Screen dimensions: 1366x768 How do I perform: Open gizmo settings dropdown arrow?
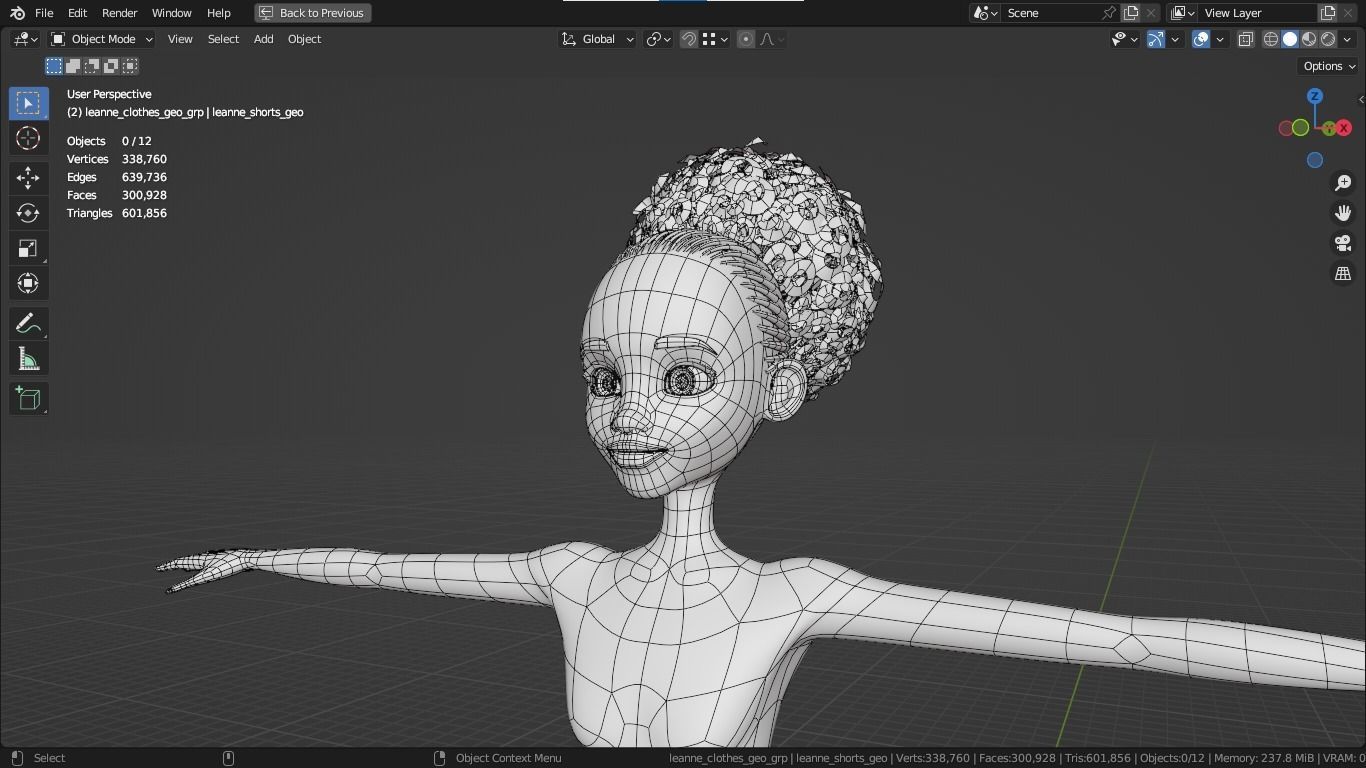click(1175, 39)
